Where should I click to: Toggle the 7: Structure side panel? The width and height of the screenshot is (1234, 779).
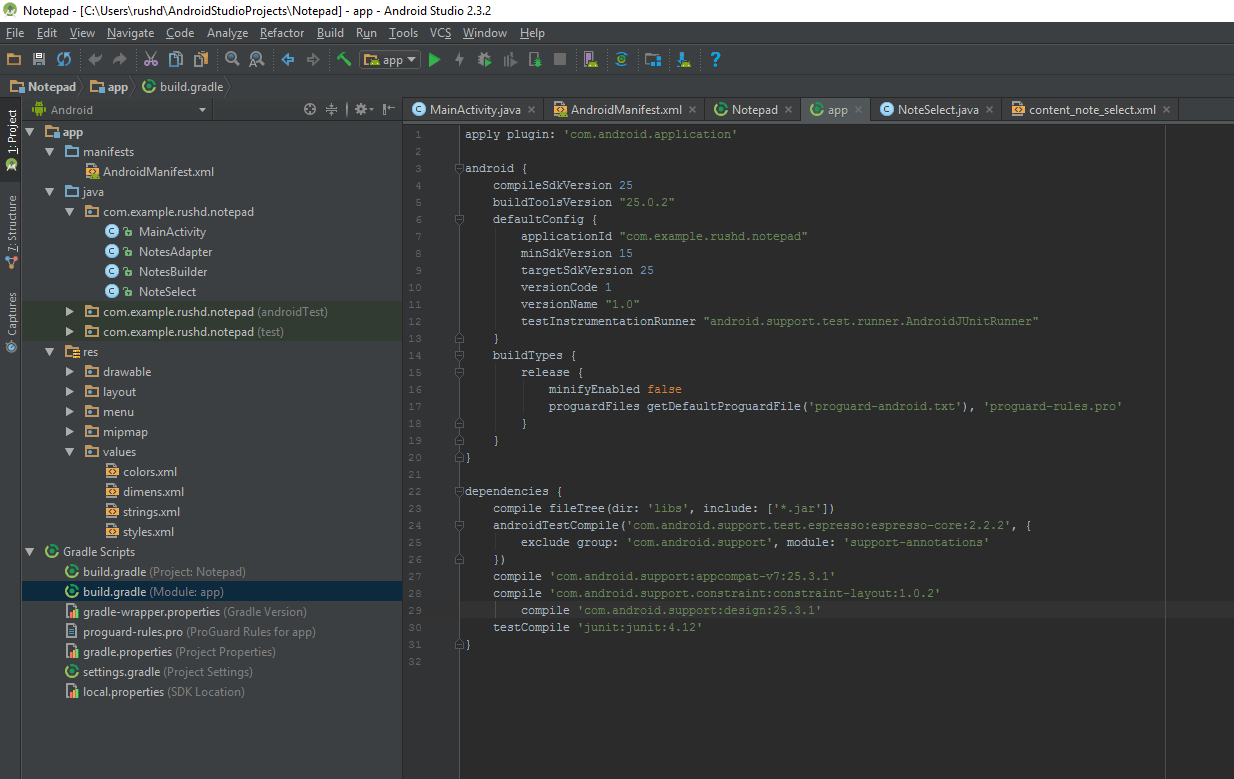(11, 232)
